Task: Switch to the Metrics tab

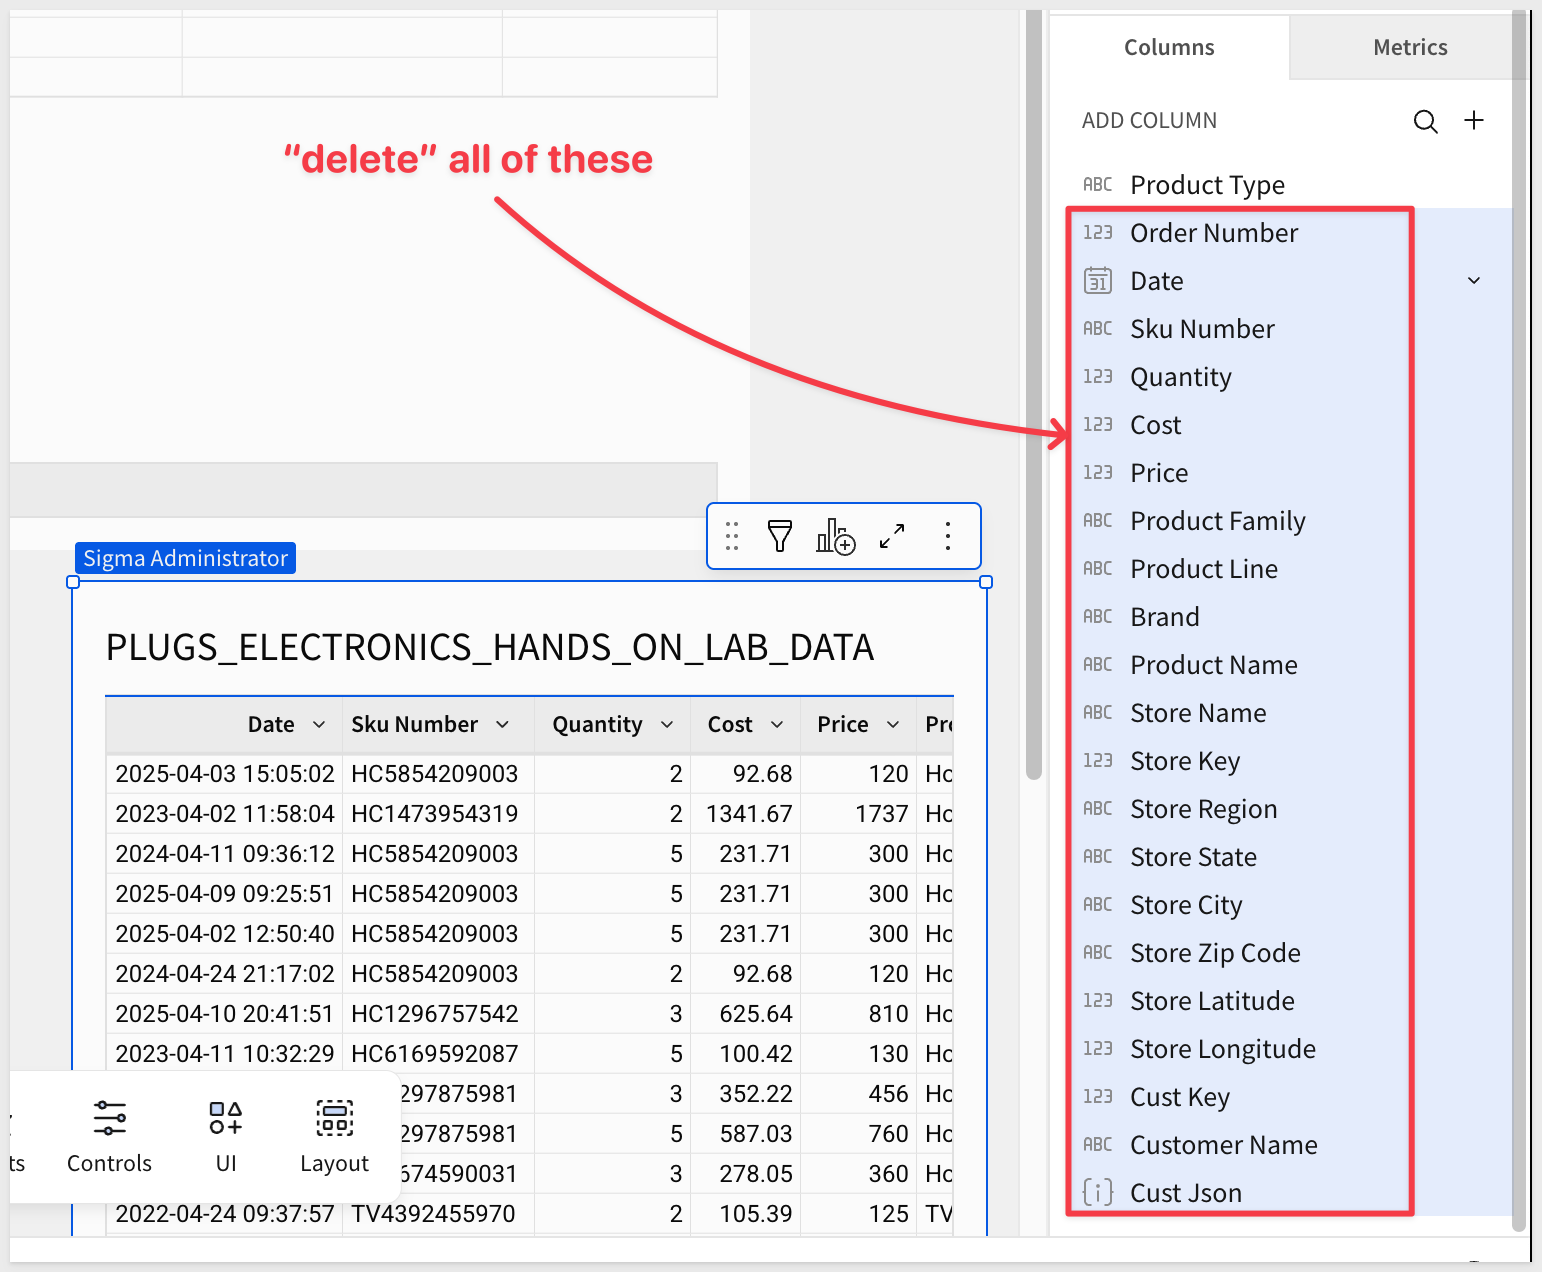Action: coord(1409,47)
